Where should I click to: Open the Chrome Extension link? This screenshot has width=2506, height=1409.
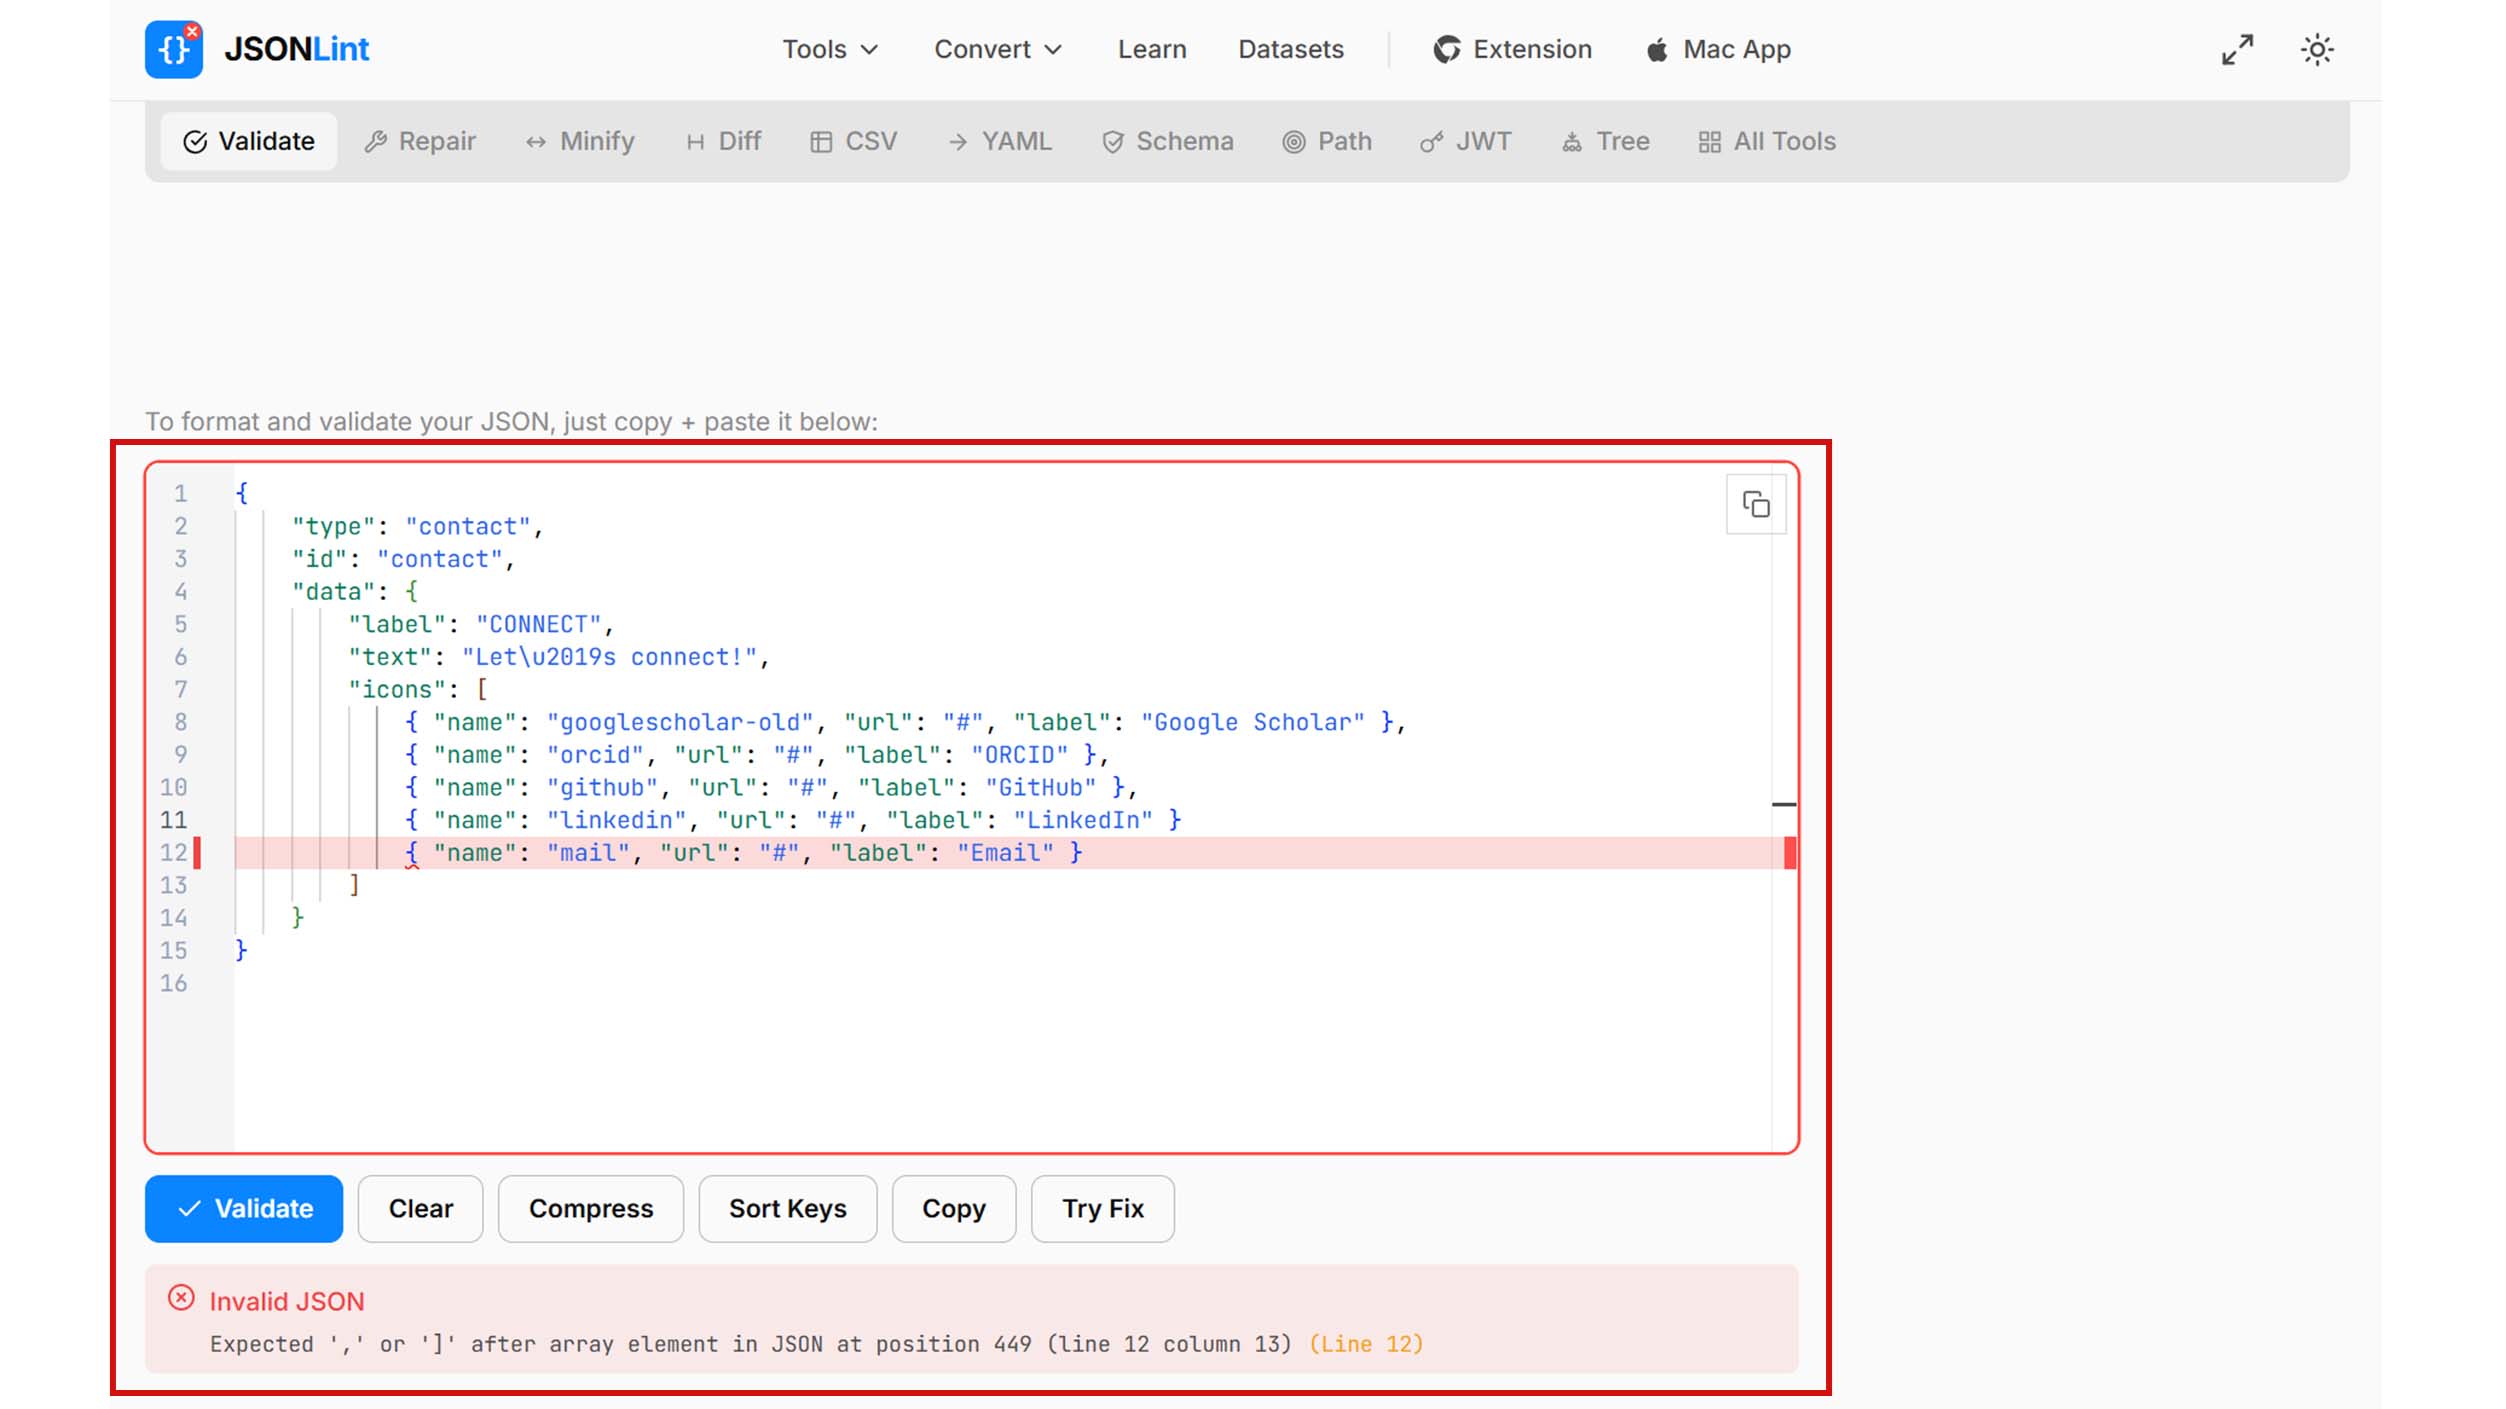(1512, 49)
